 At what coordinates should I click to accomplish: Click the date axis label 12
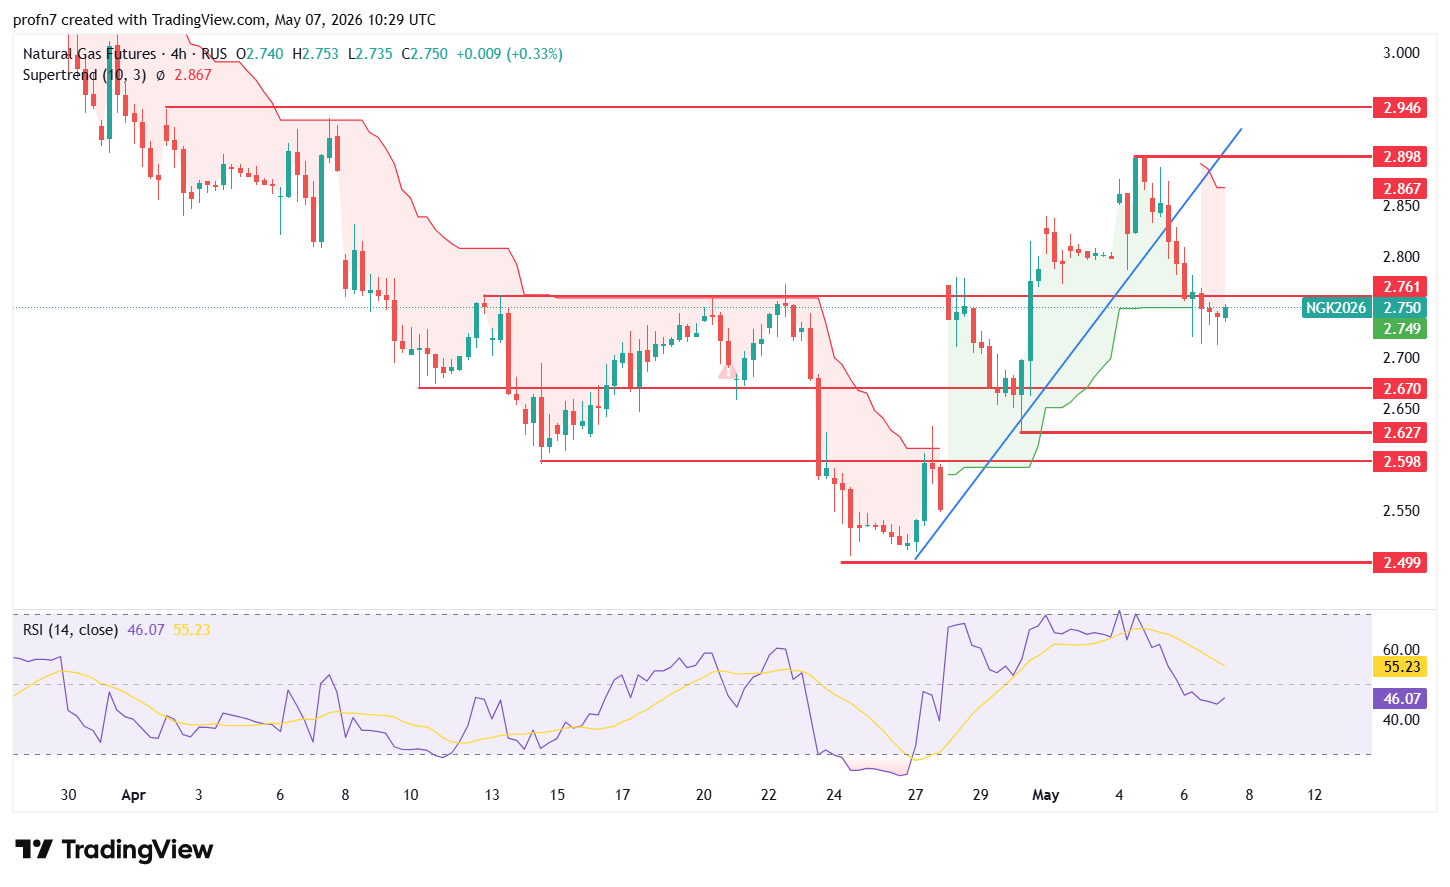pos(1314,795)
